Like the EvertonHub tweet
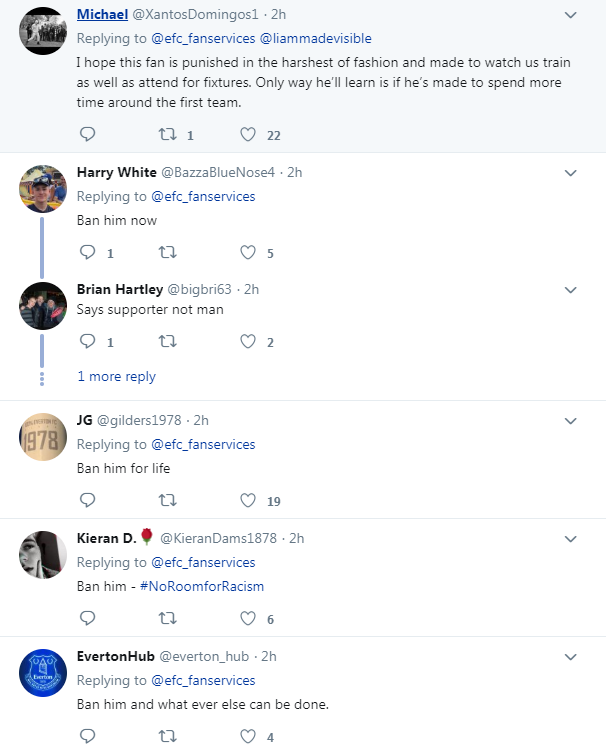 (248, 736)
